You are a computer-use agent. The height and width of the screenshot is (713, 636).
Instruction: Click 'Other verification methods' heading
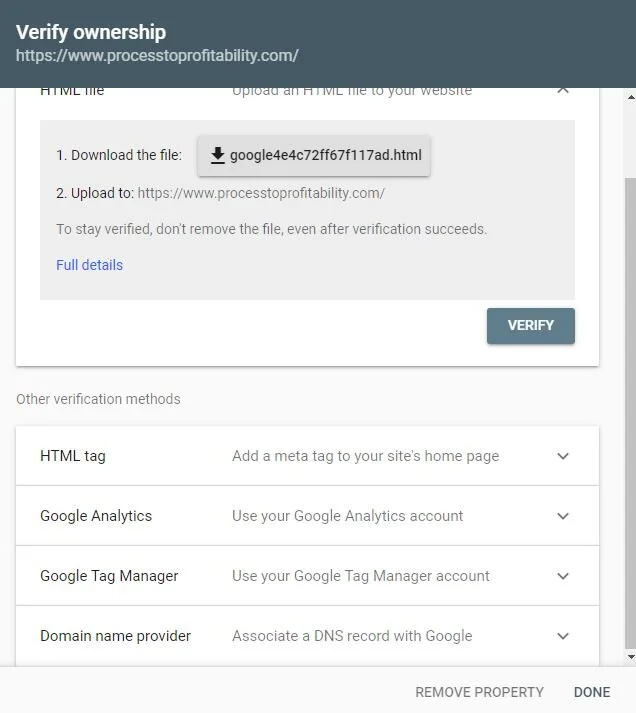click(98, 399)
